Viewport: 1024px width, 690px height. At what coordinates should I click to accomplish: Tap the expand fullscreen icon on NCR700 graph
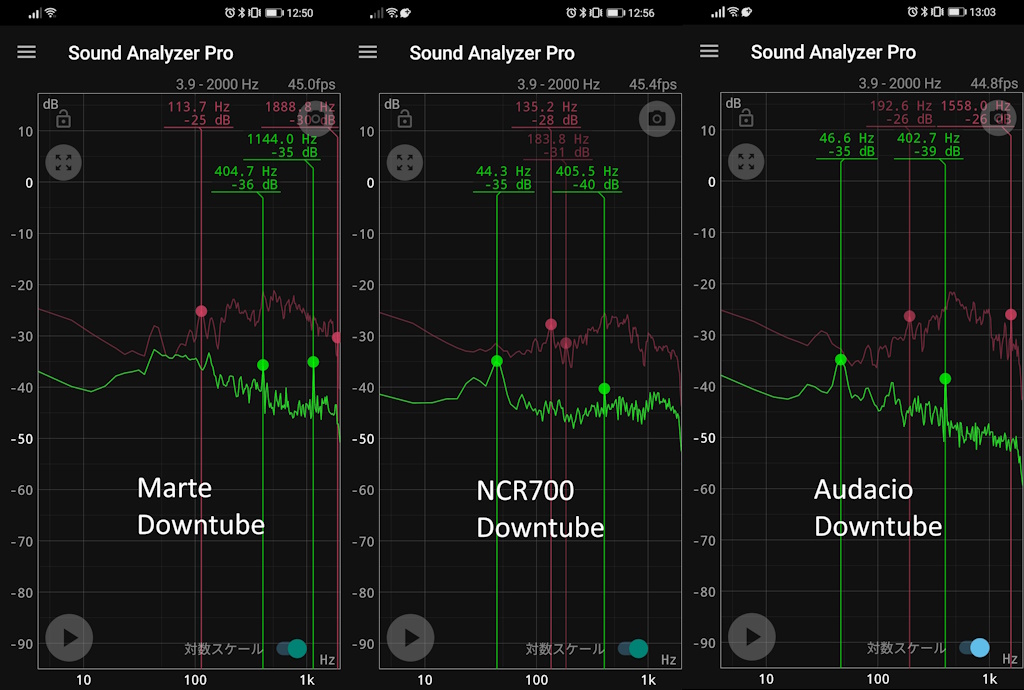405,162
